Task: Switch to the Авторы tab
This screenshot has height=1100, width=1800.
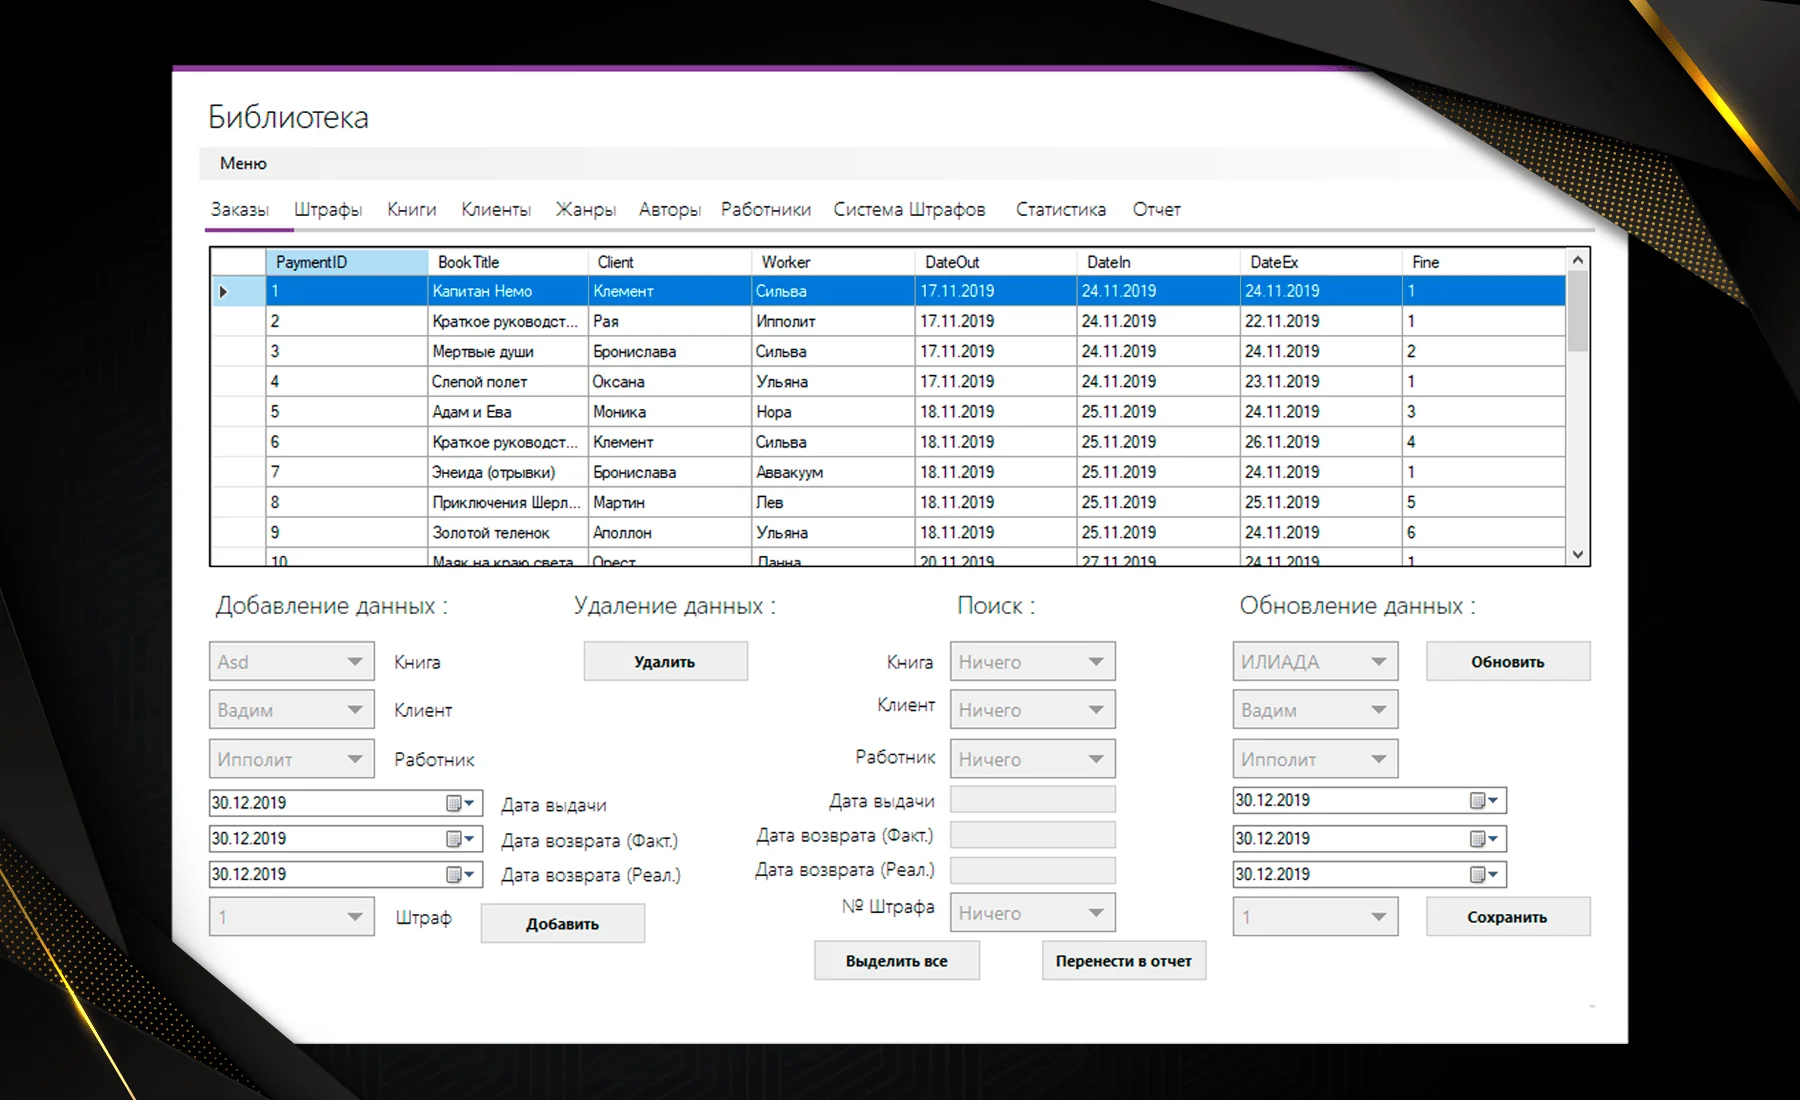Action: pyautogui.click(x=670, y=209)
